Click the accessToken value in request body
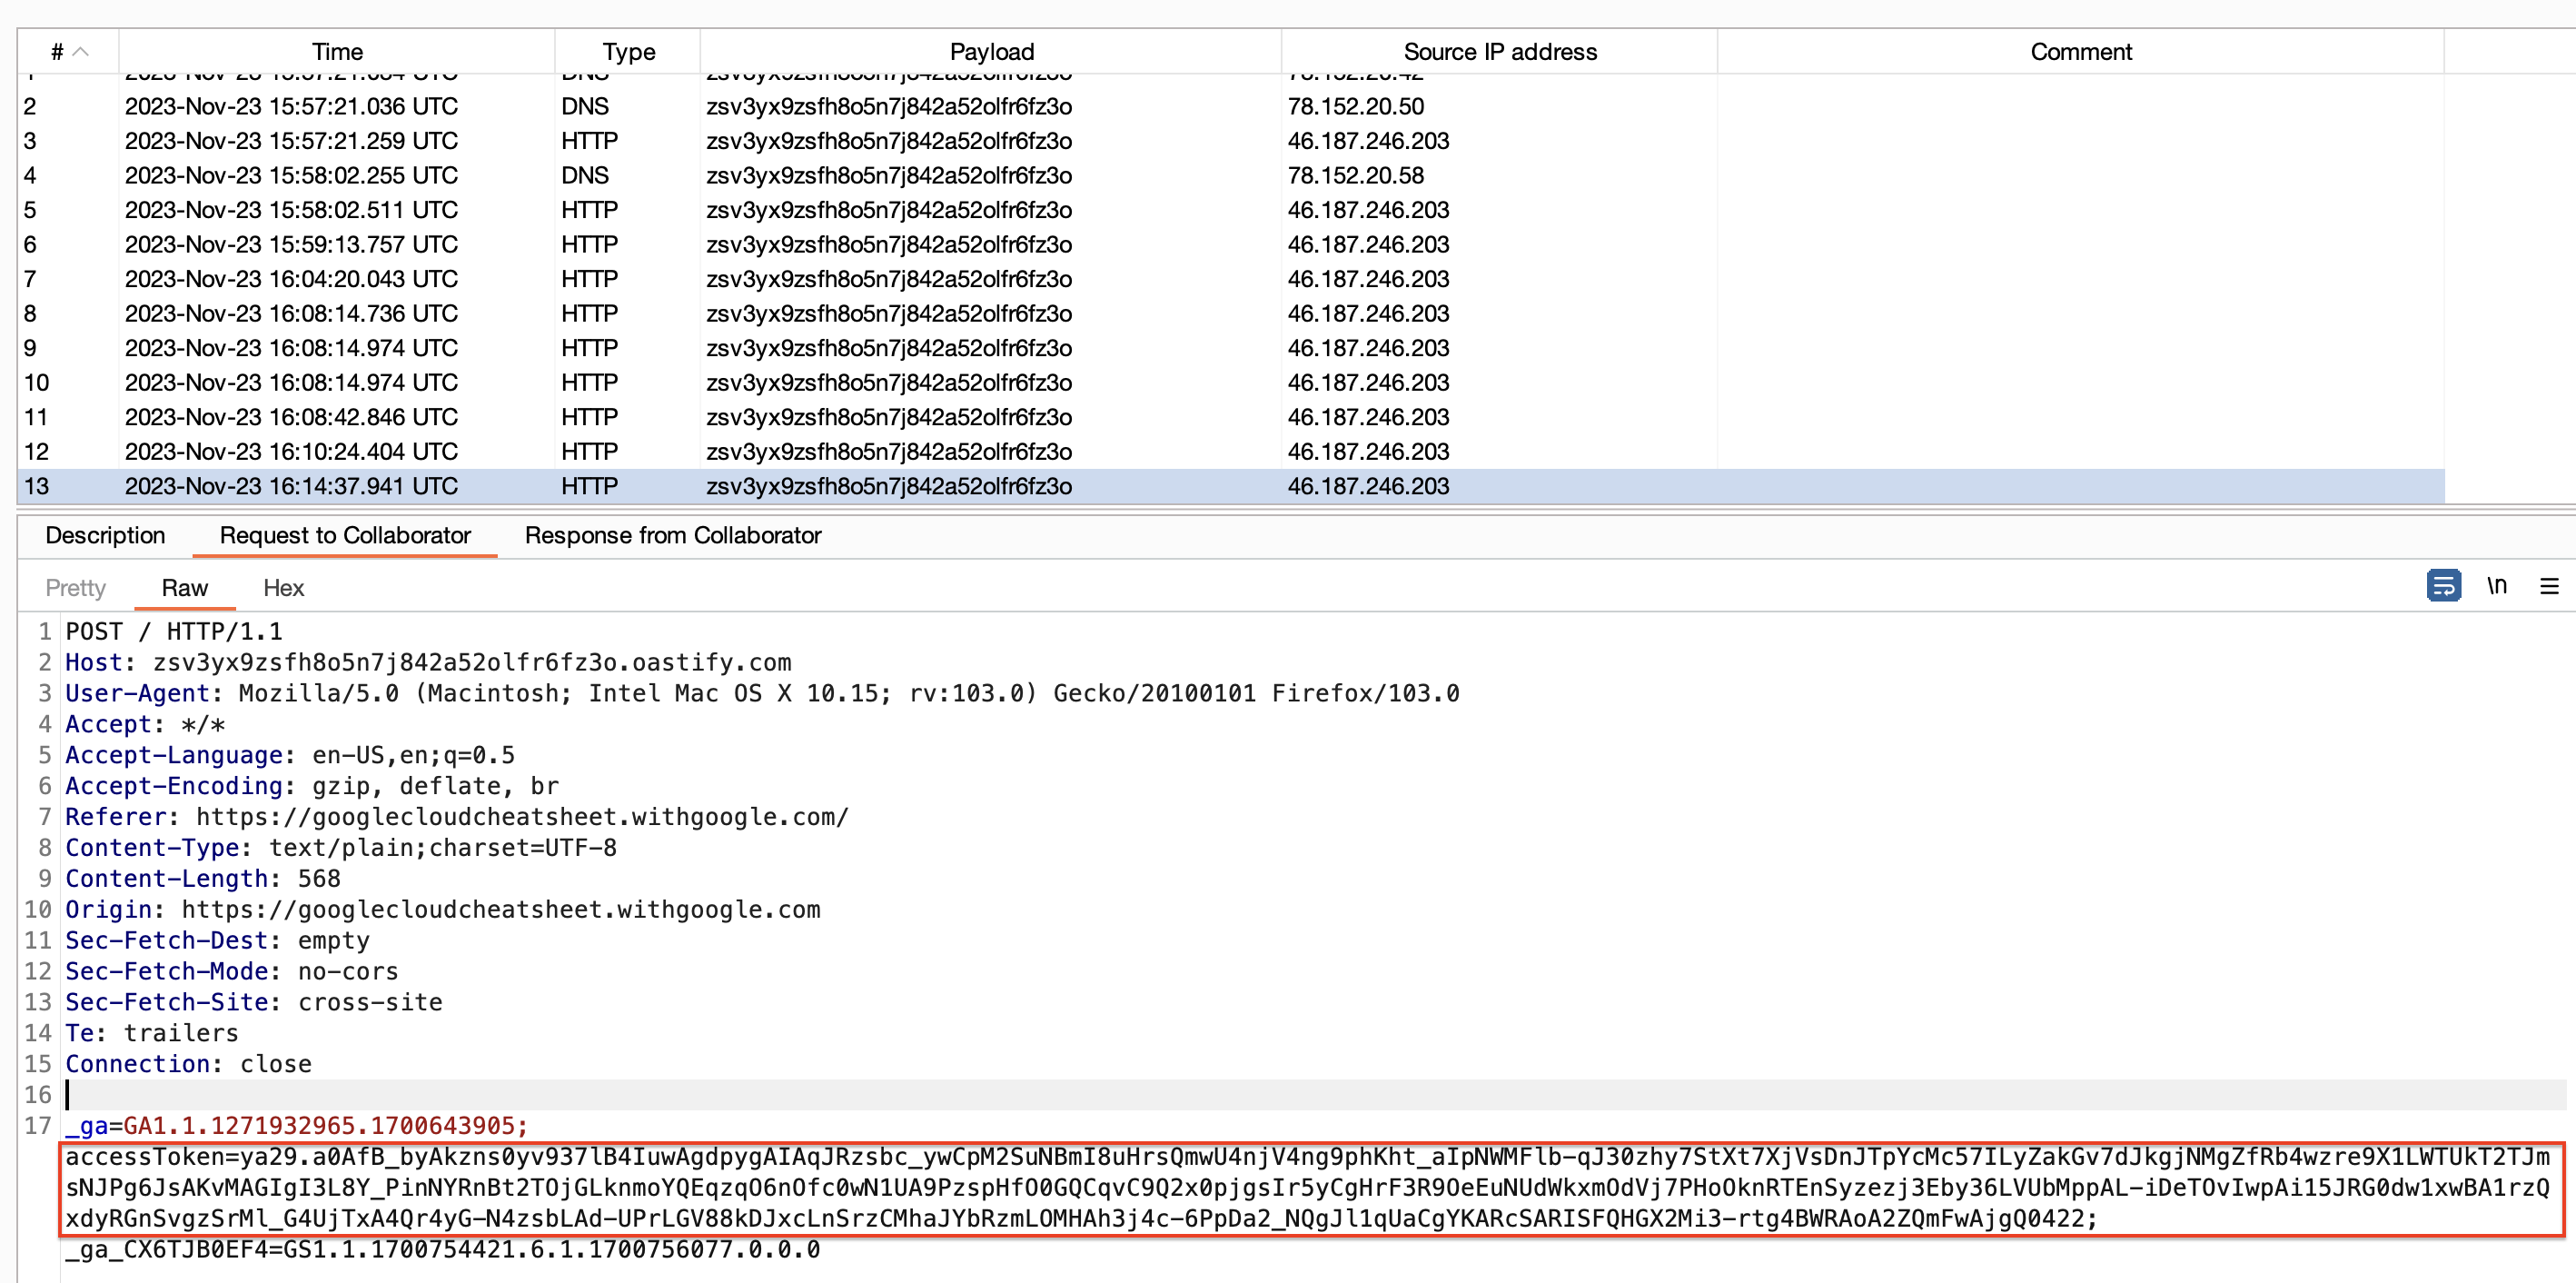2576x1283 pixels. tap(1300, 1188)
